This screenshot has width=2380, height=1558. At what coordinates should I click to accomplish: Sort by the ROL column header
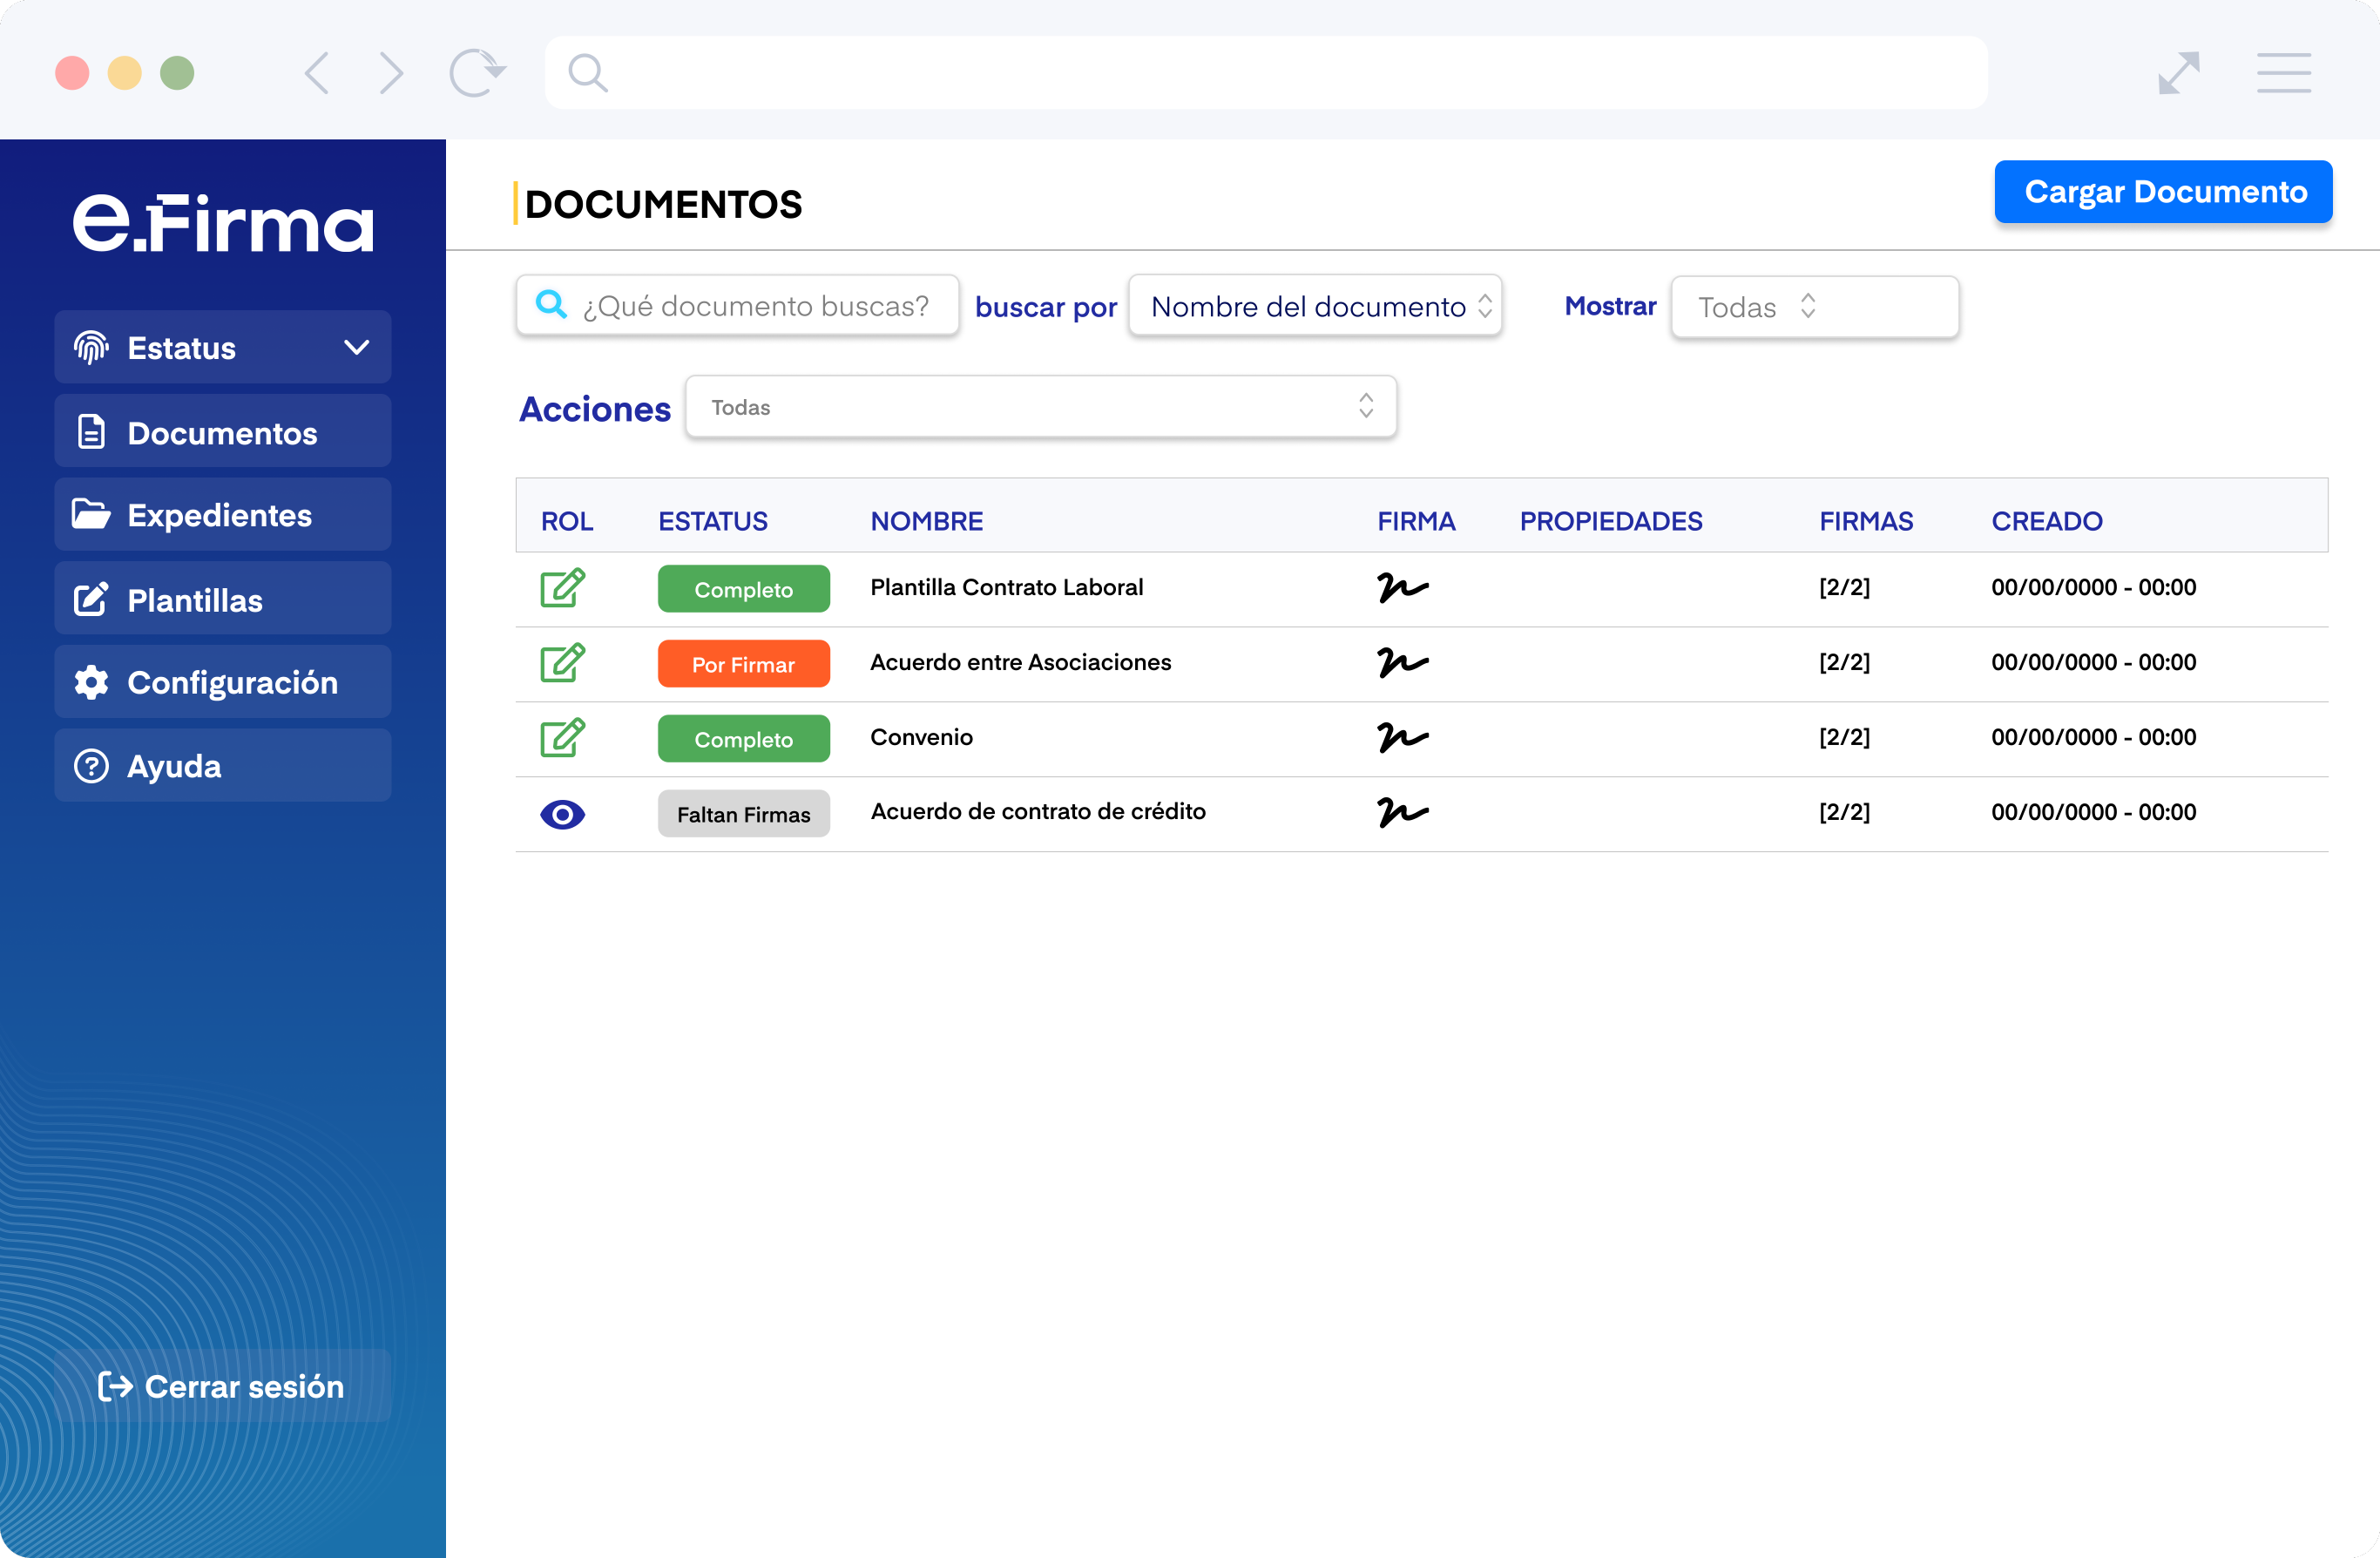(567, 521)
